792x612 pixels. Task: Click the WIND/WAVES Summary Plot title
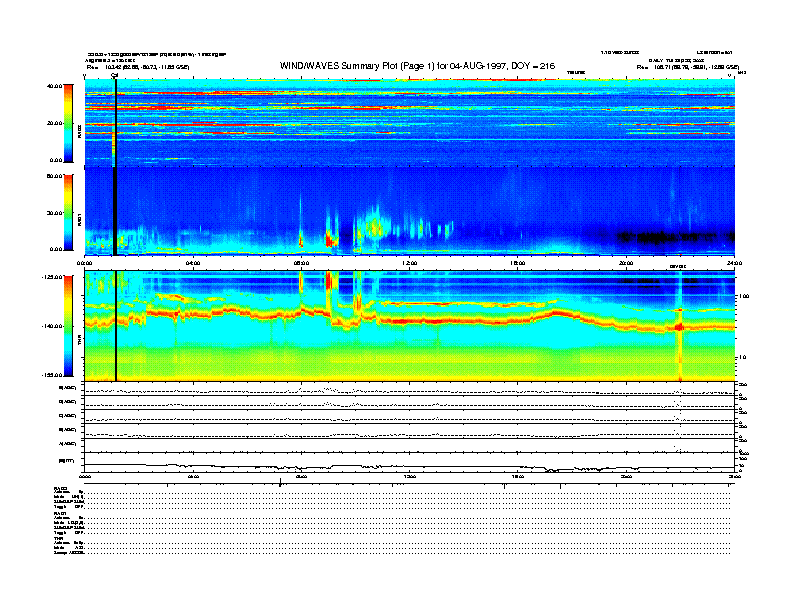click(x=417, y=66)
